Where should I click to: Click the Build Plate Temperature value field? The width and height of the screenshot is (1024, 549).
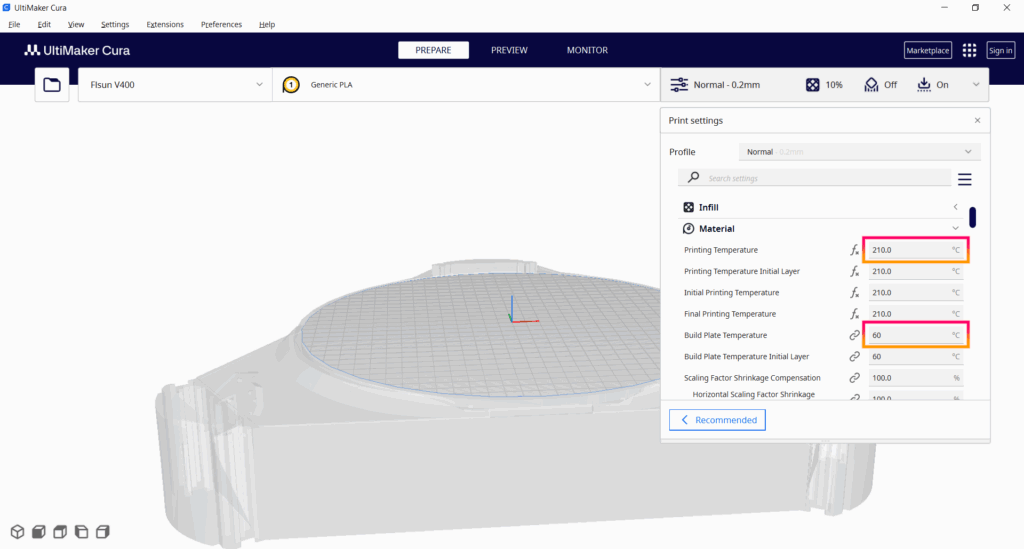pos(916,336)
